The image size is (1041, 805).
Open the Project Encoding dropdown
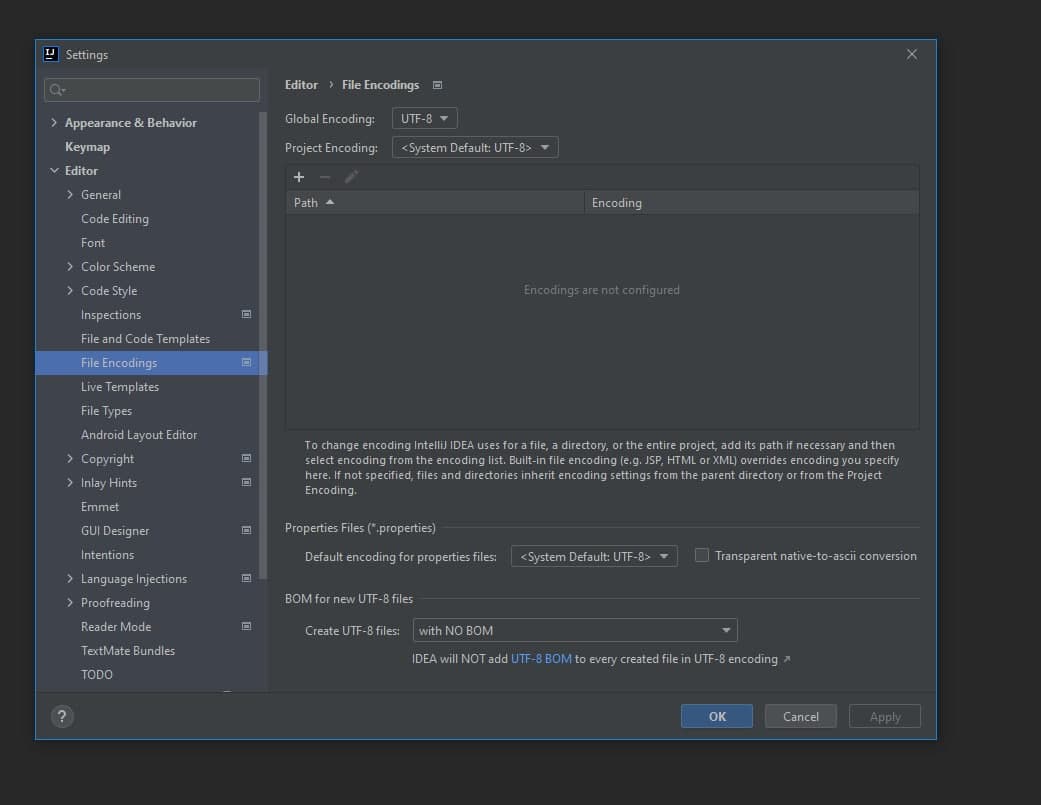pos(475,147)
